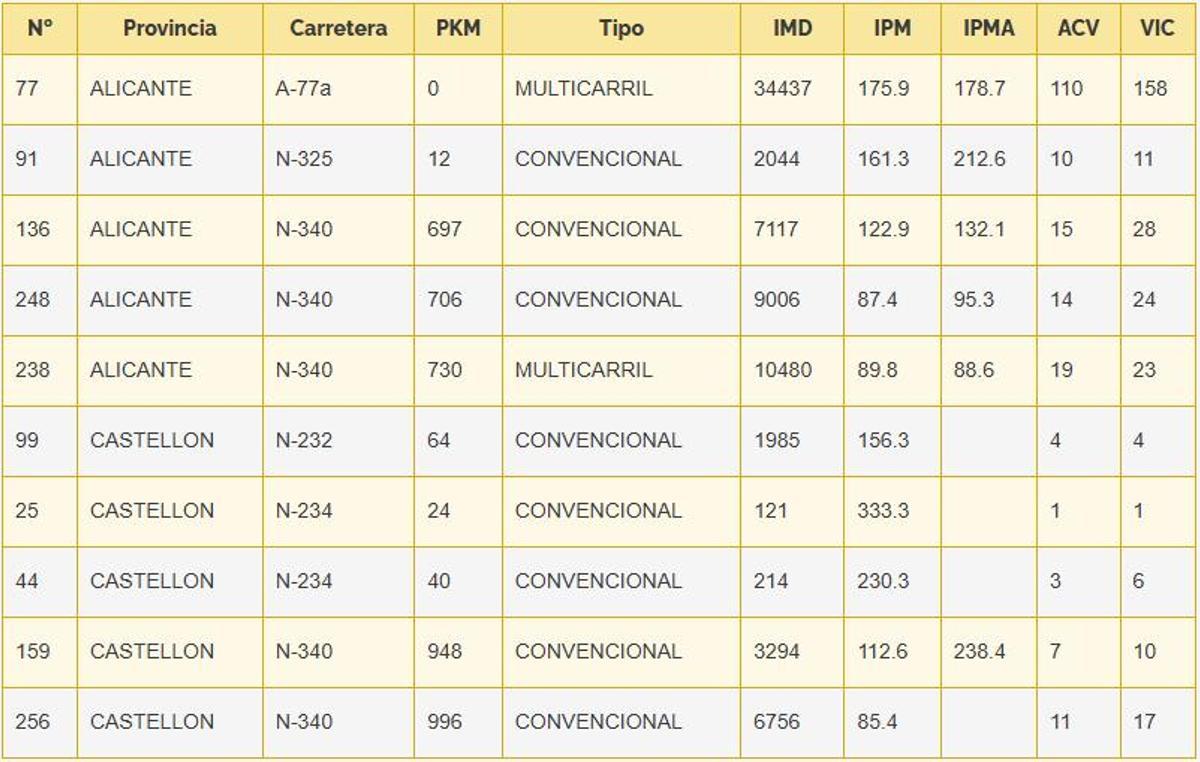Select the Tipo column header
Image resolution: width=1200 pixels, height=762 pixels.
[621, 28]
